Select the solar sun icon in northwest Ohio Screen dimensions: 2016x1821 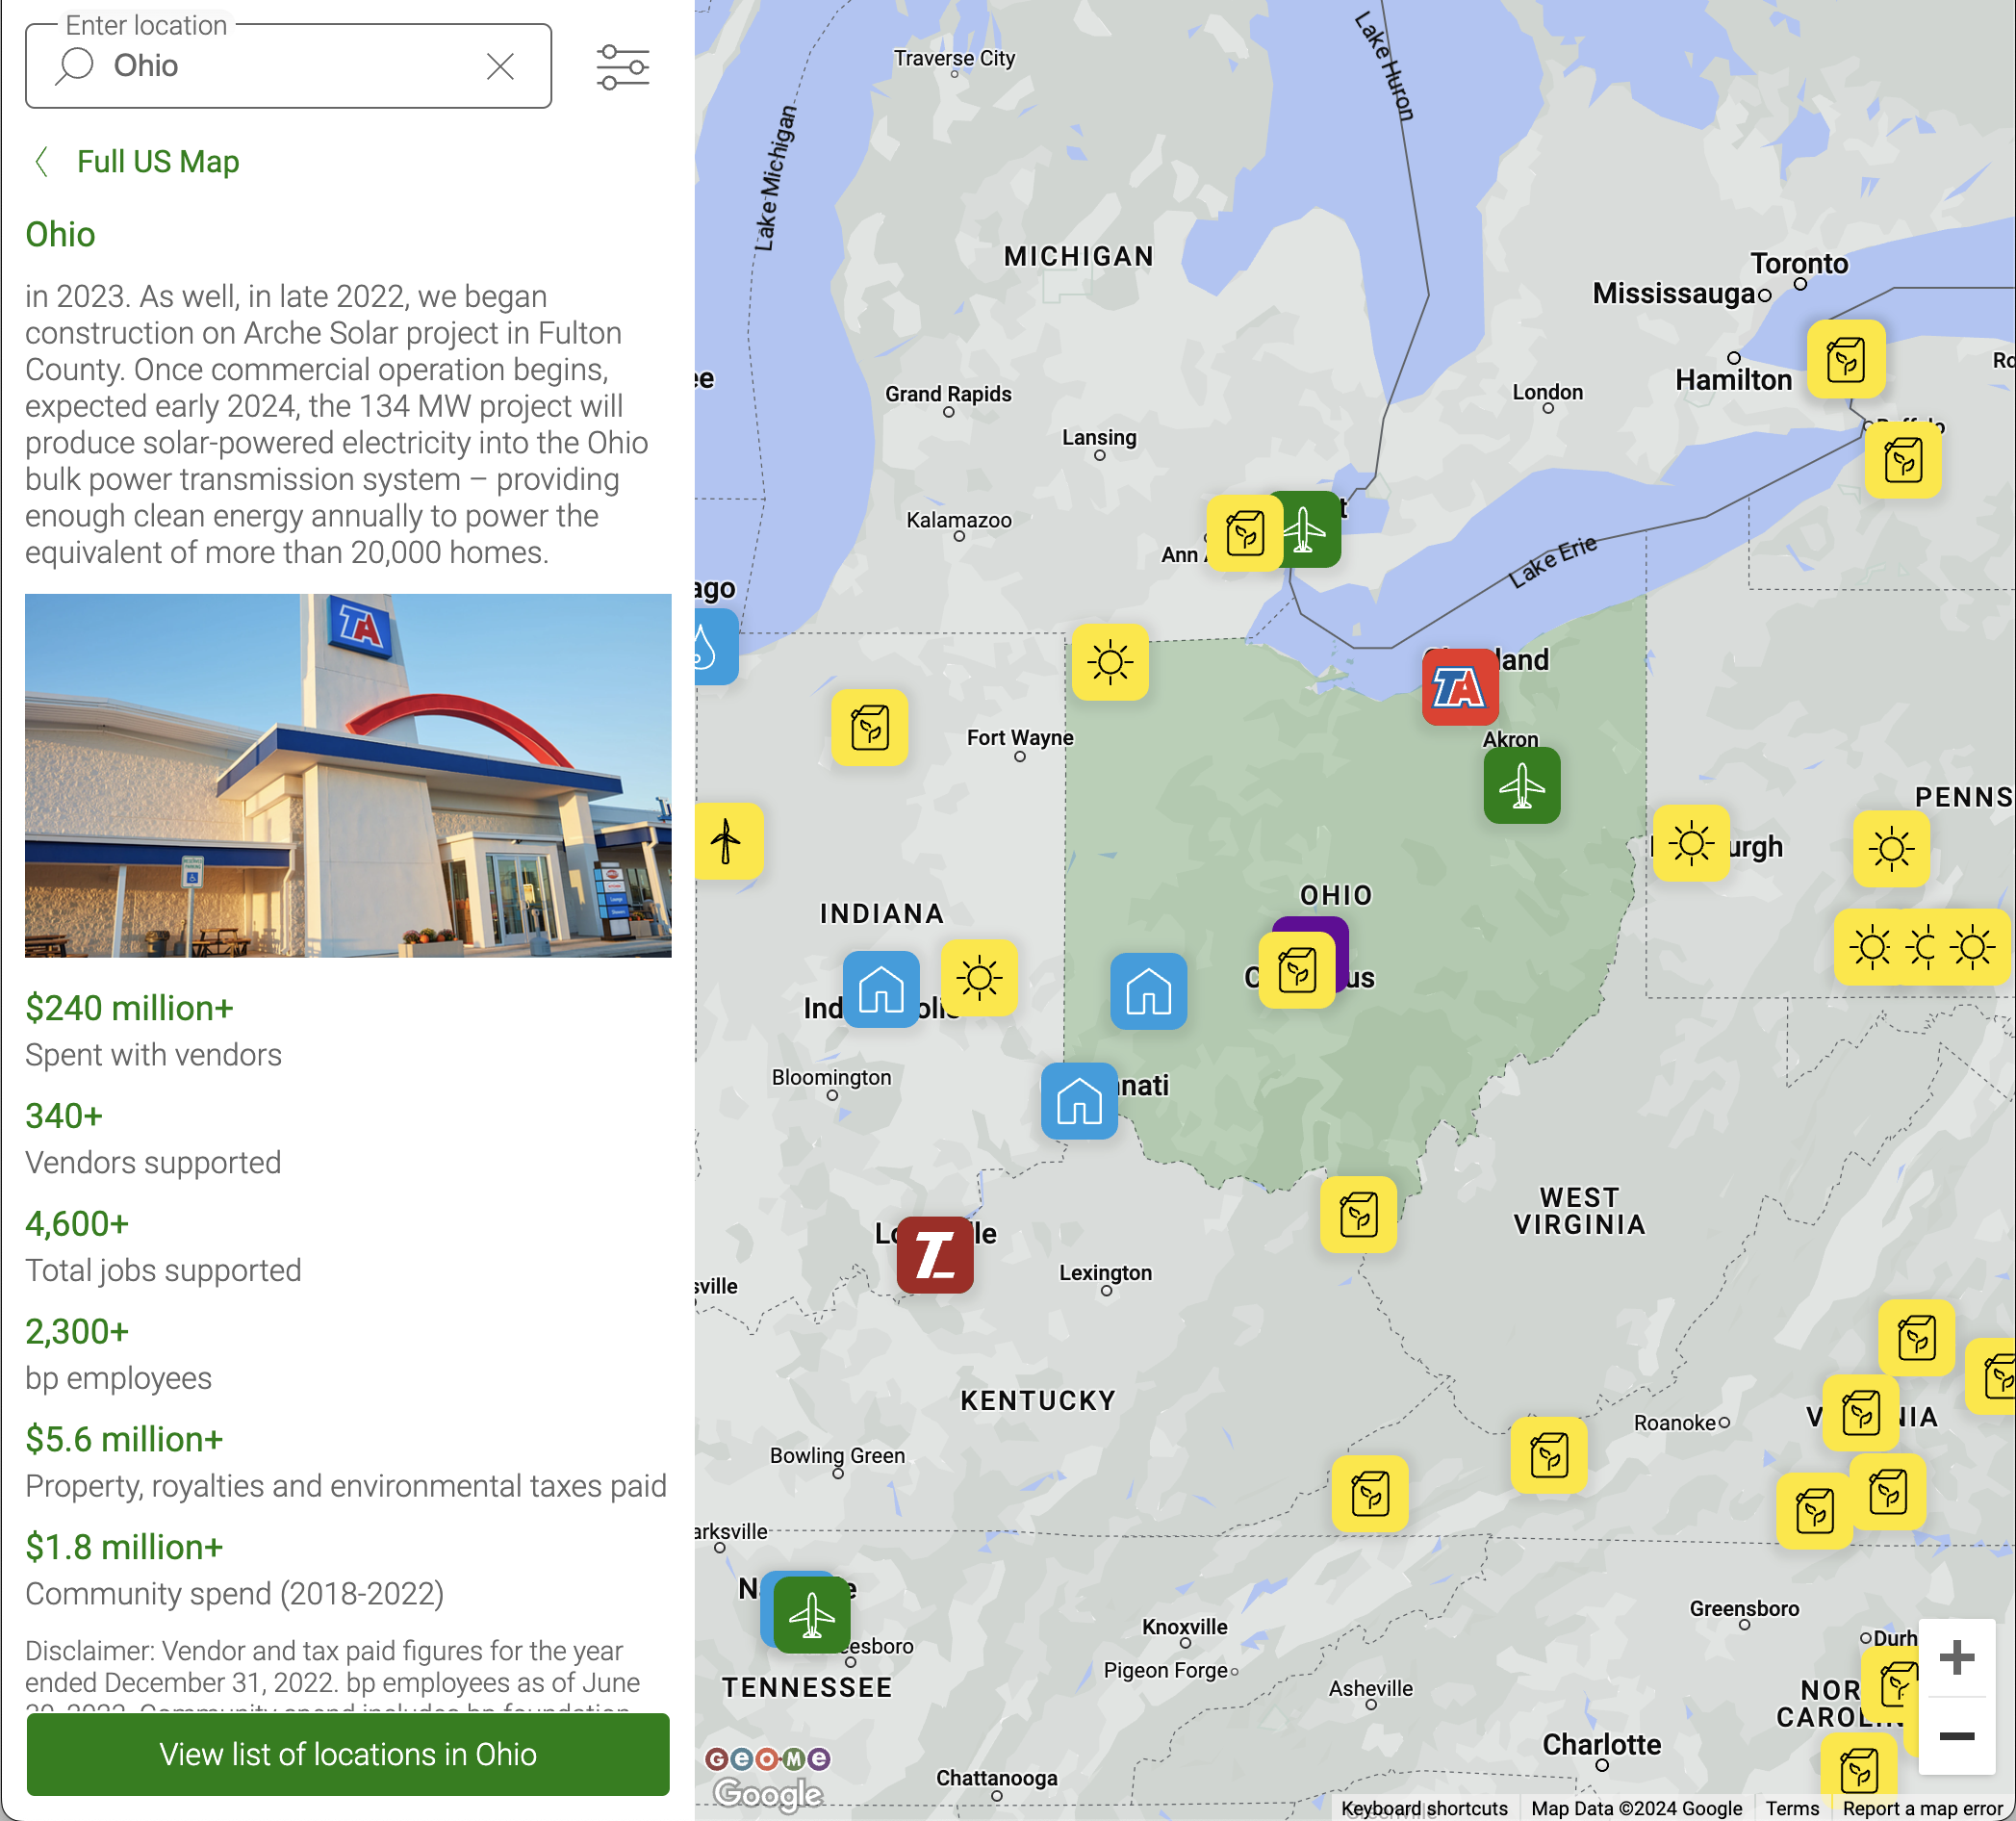click(1110, 664)
